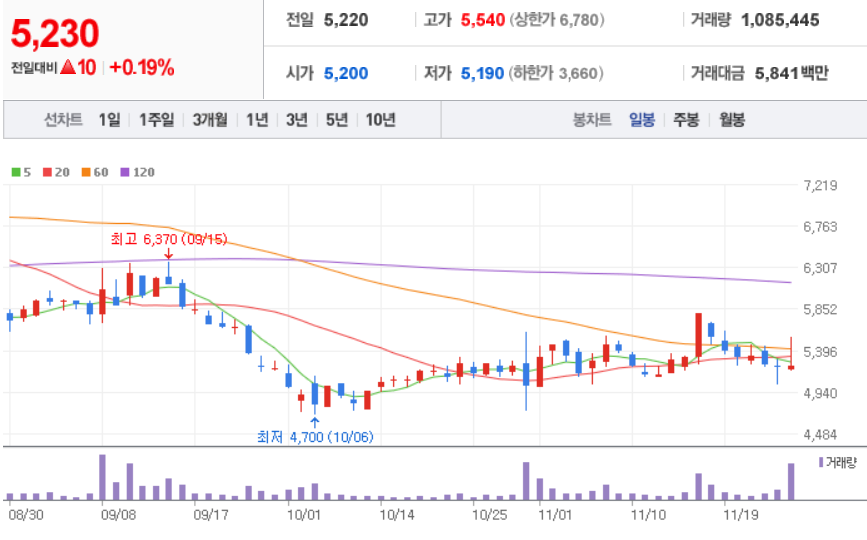Click the 11/19 date axis label
Image resolution: width=867 pixels, height=540 pixels.
click(x=741, y=515)
